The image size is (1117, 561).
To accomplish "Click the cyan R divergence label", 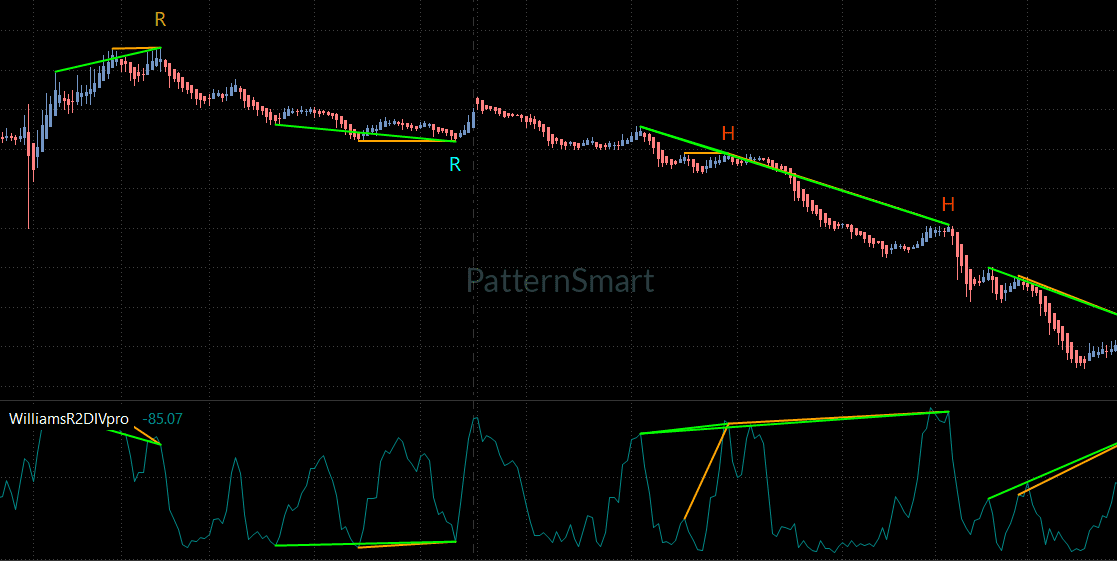I will 455,164.
